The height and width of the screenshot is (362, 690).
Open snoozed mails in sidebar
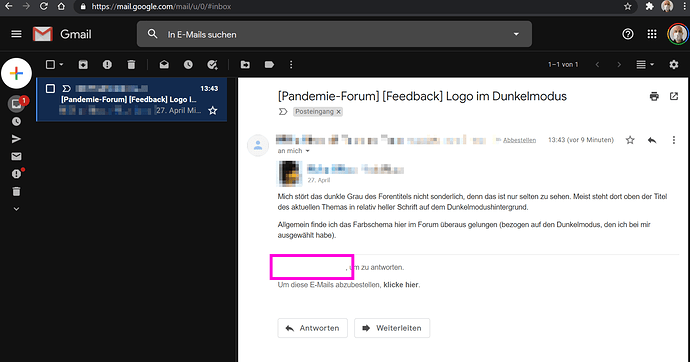click(x=16, y=121)
